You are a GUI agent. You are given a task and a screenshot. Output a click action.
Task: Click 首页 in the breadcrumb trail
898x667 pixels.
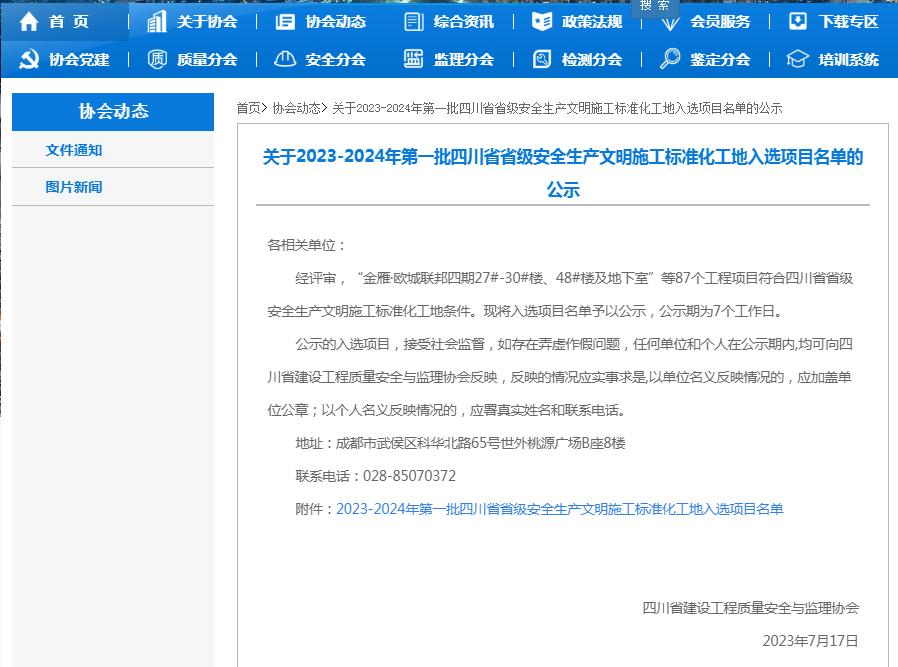point(248,108)
